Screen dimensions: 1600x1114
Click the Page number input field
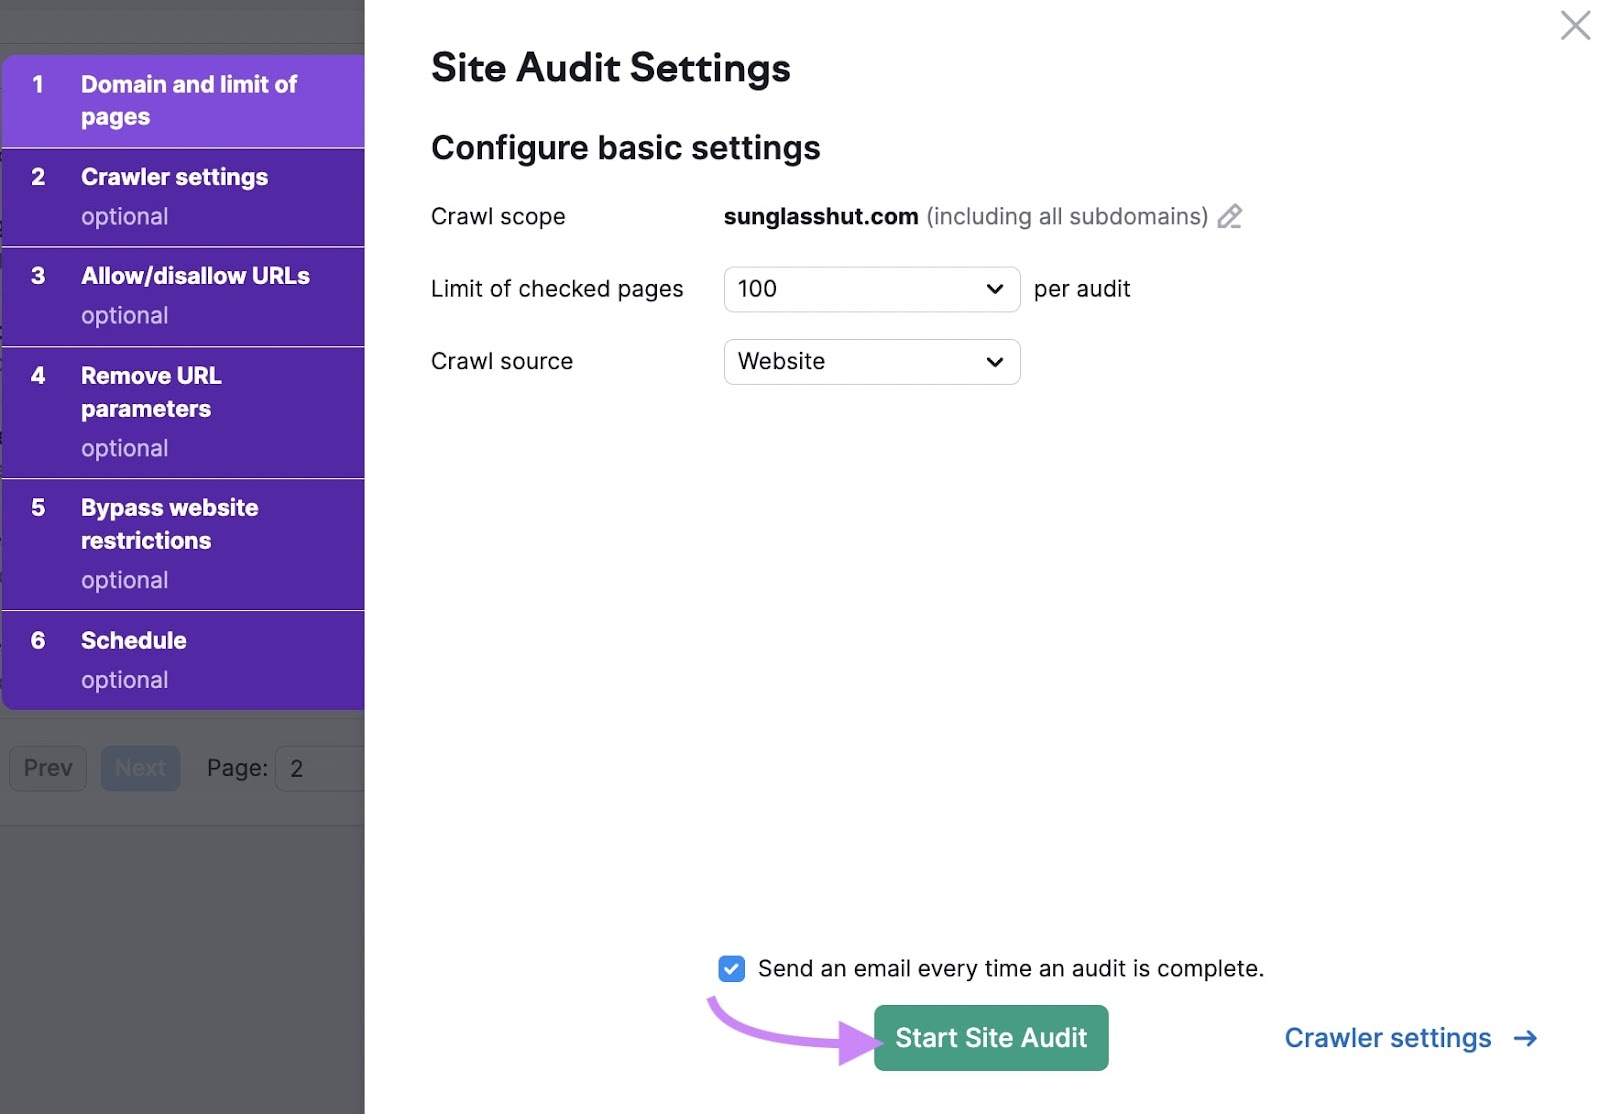(x=318, y=768)
